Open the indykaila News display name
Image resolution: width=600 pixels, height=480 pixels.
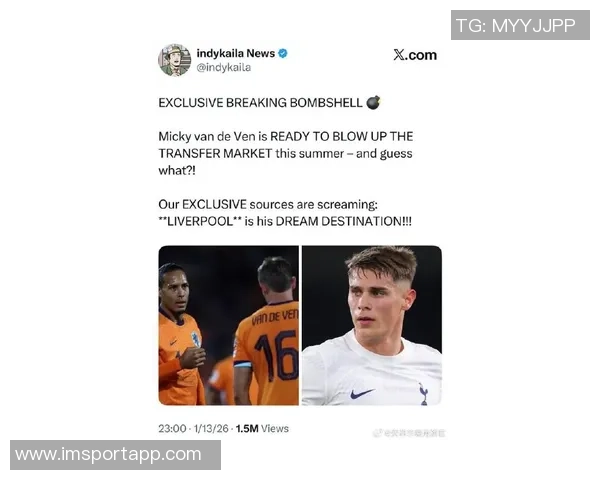pyautogui.click(x=236, y=54)
